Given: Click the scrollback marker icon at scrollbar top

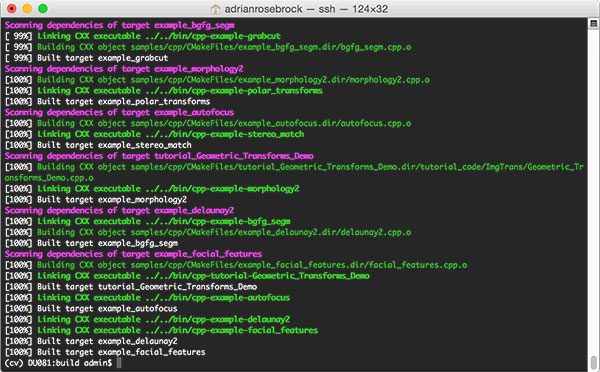Looking at the screenshot, I should click(593, 24).
